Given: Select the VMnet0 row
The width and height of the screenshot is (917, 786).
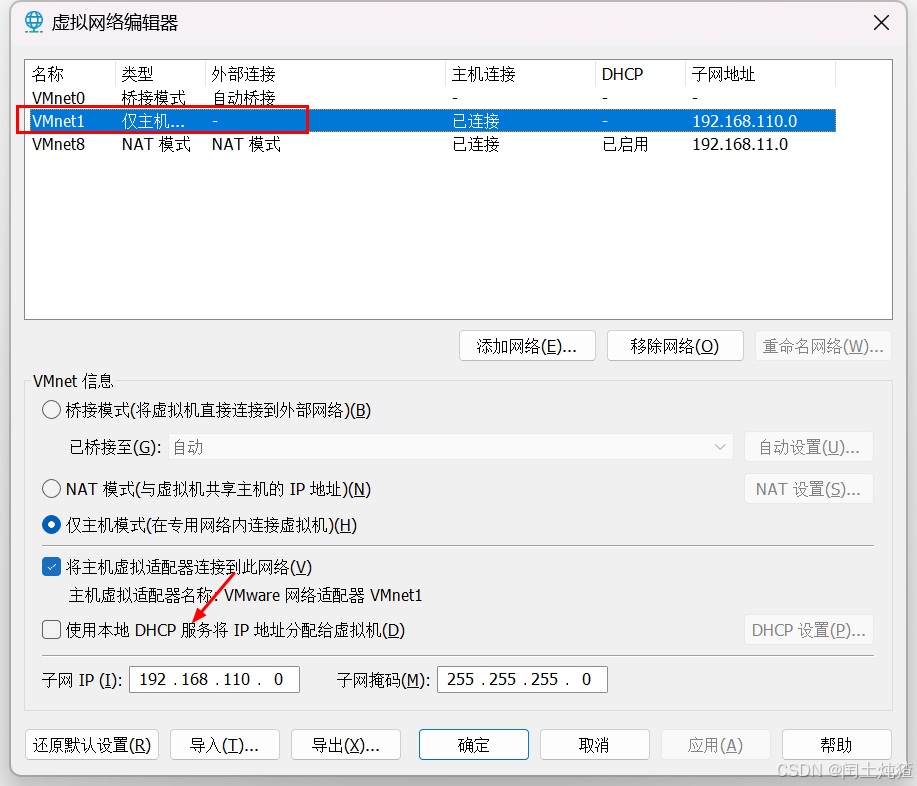Looking at the screenshot, I should [430, 98].
